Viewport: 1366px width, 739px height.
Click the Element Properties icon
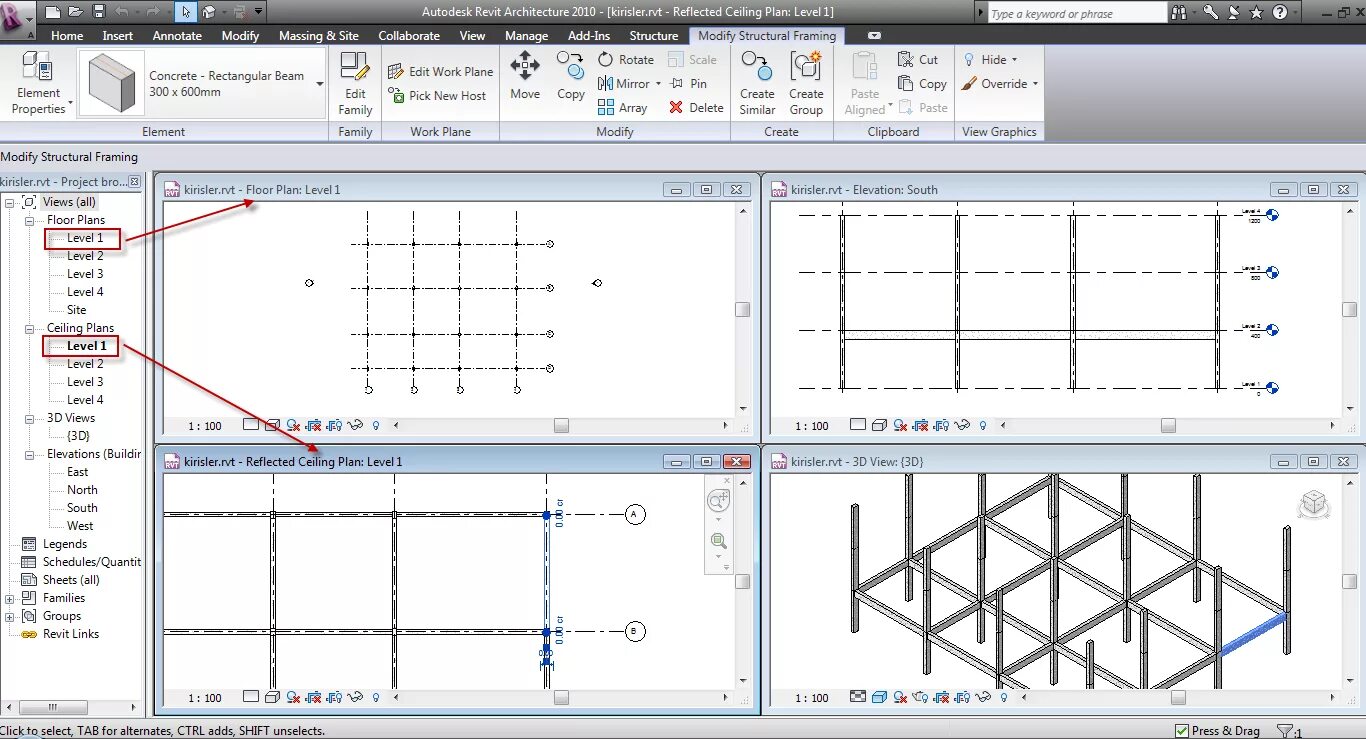(38, 68)
